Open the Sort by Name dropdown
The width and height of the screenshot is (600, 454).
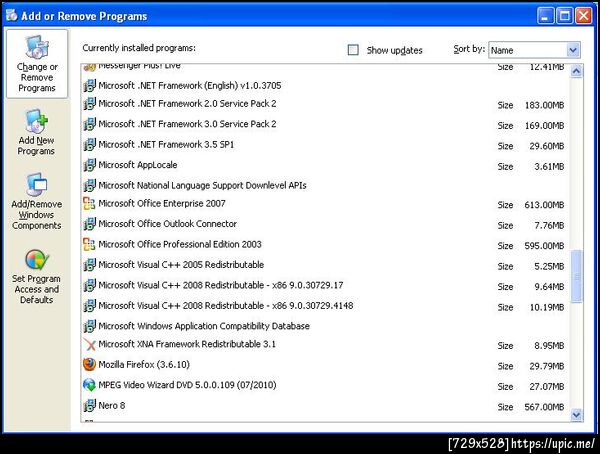(x=573, y=50)
